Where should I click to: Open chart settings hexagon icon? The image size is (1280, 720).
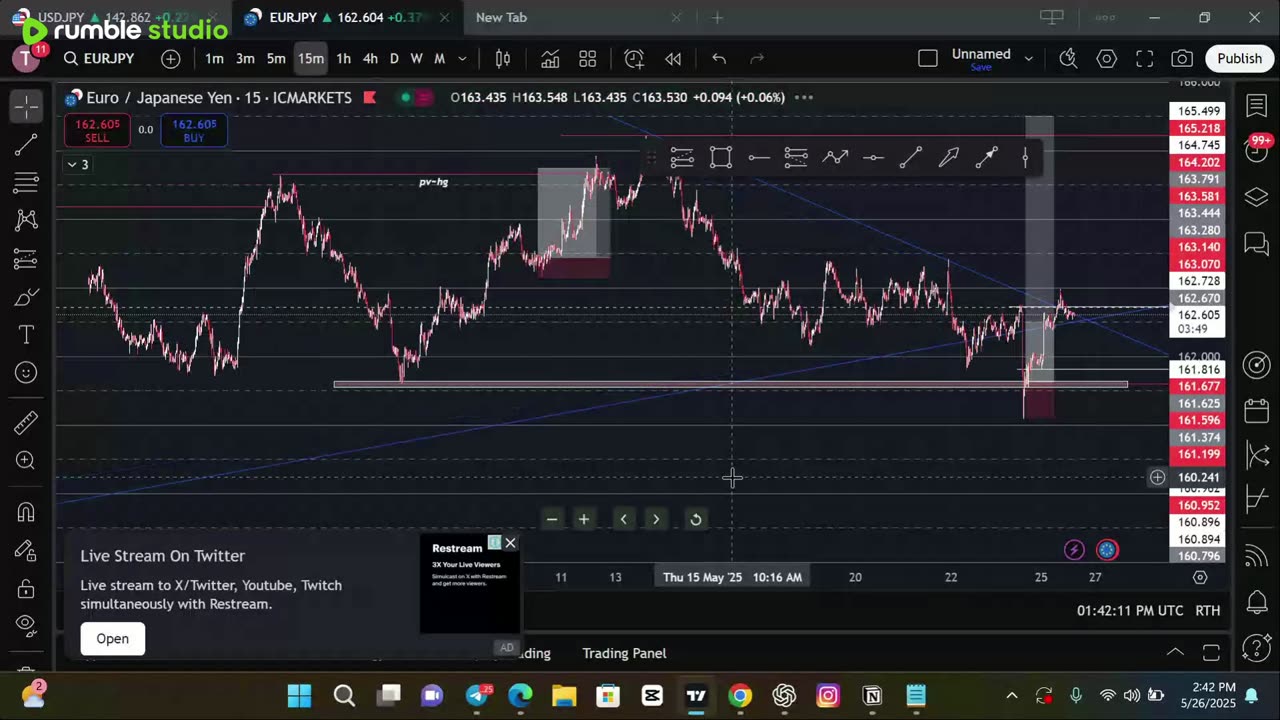click(1107, 59)
